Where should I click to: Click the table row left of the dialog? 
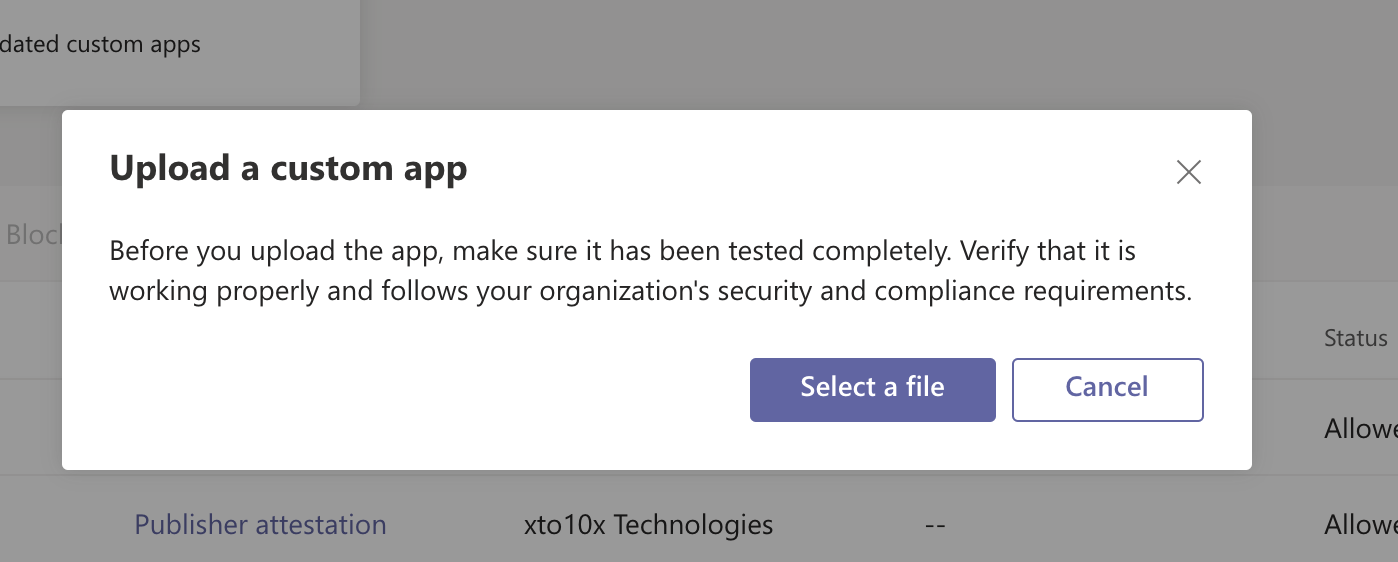pos(30,428)
